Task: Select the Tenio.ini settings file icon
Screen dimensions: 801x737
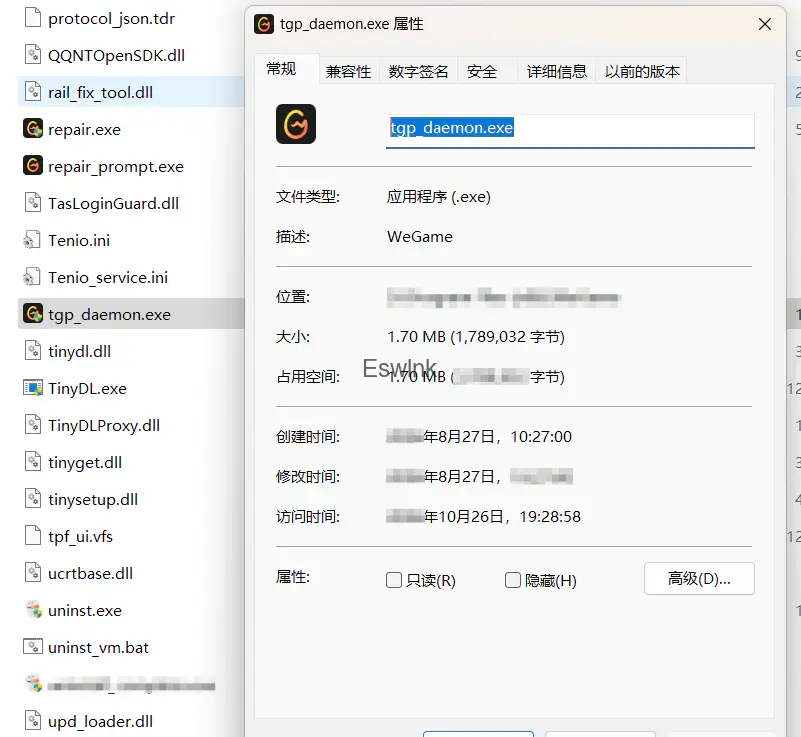Action: pyautogui.click(x=32, y=240)
